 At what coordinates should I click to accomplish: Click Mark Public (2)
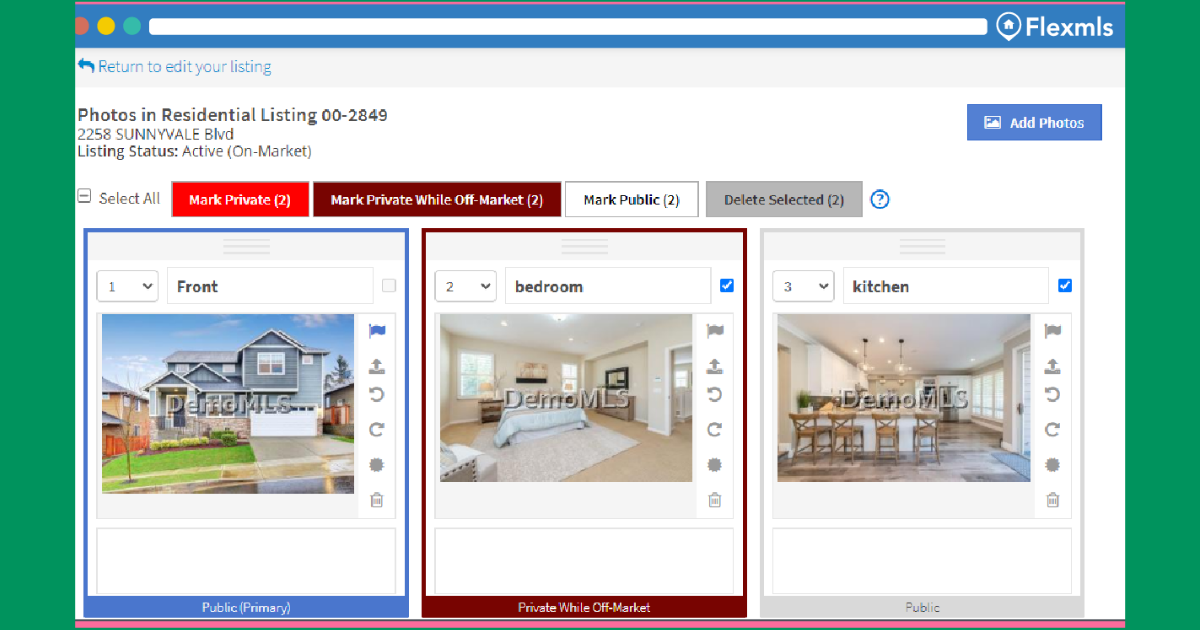[x=631, y=199]
